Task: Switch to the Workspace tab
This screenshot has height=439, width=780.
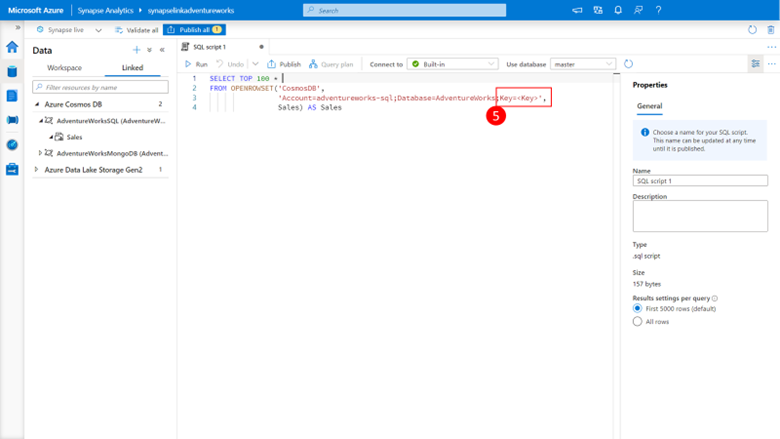Action: 64,68
